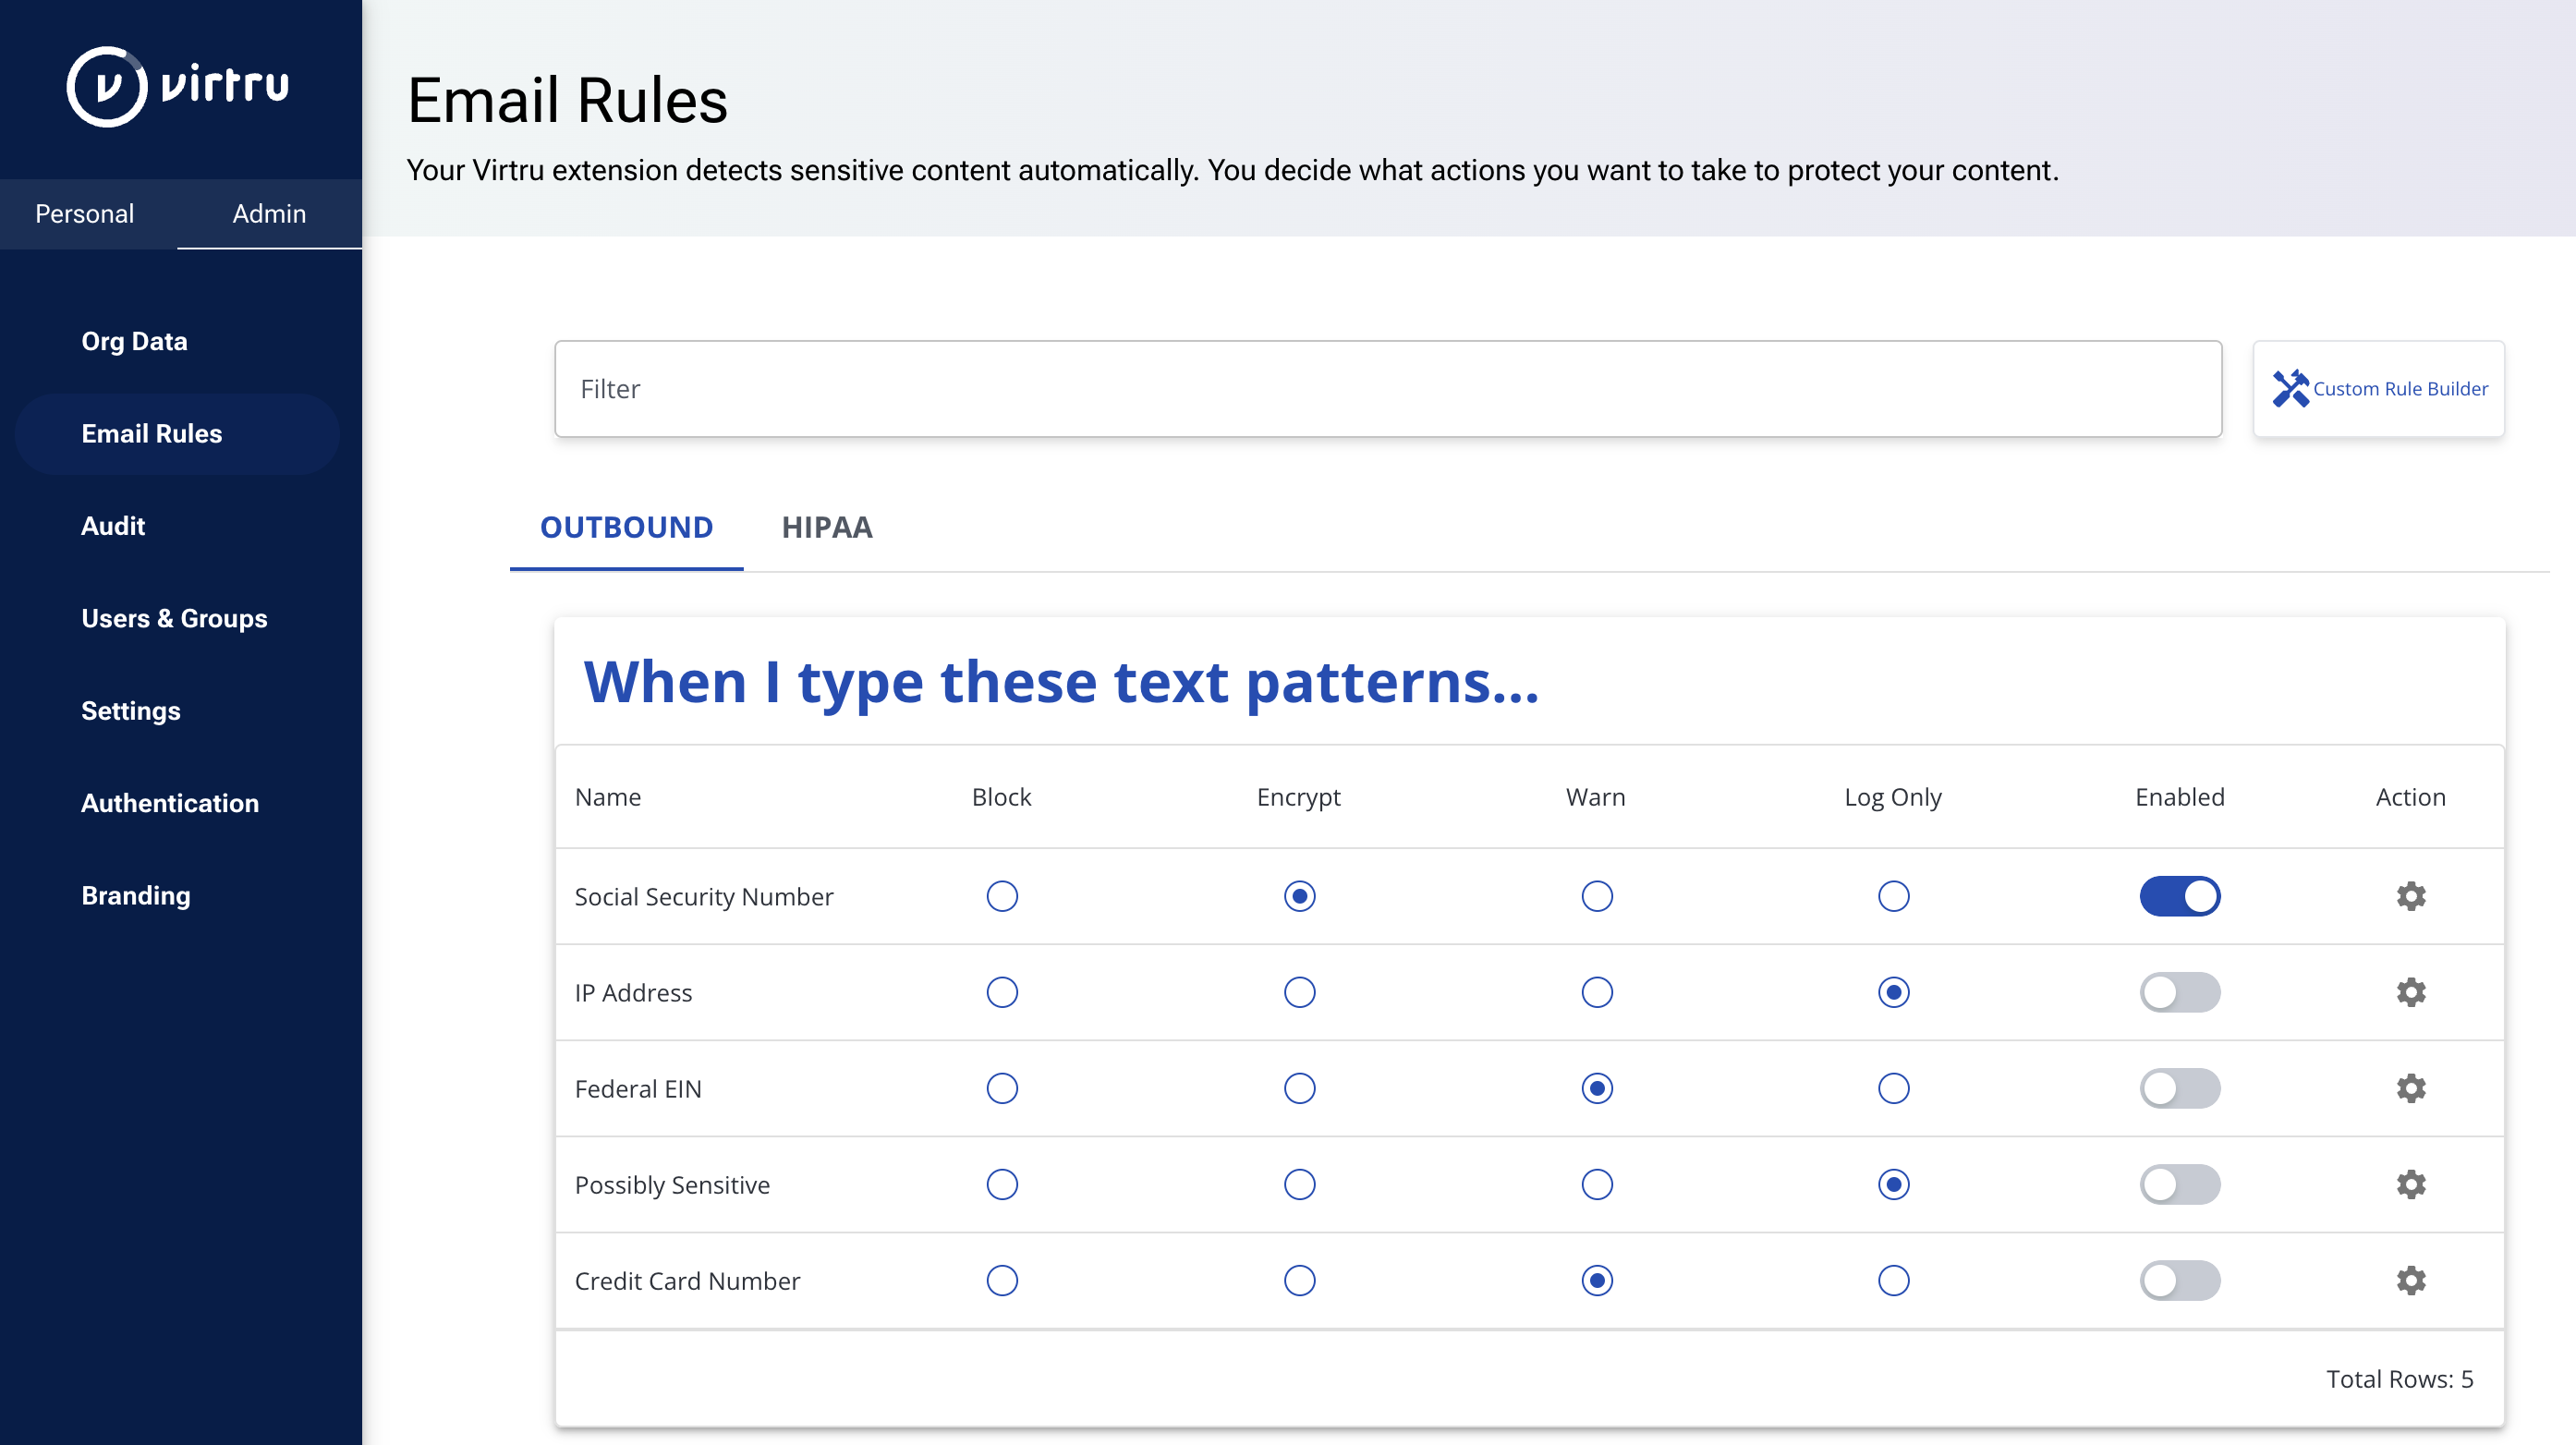Click the IP Address row gear icon
Viewport: 2576px width, 1445px height.
[2410, 992]
